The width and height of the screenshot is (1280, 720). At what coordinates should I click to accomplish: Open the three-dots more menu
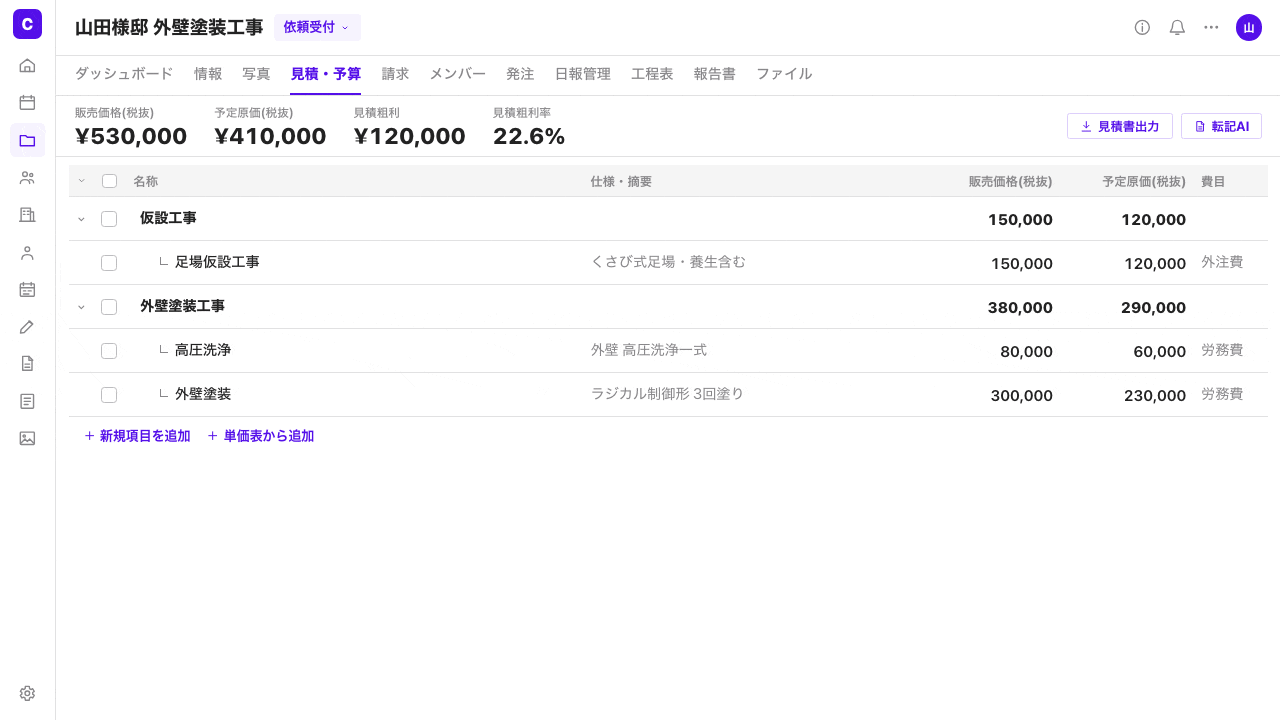point(1211,27)
